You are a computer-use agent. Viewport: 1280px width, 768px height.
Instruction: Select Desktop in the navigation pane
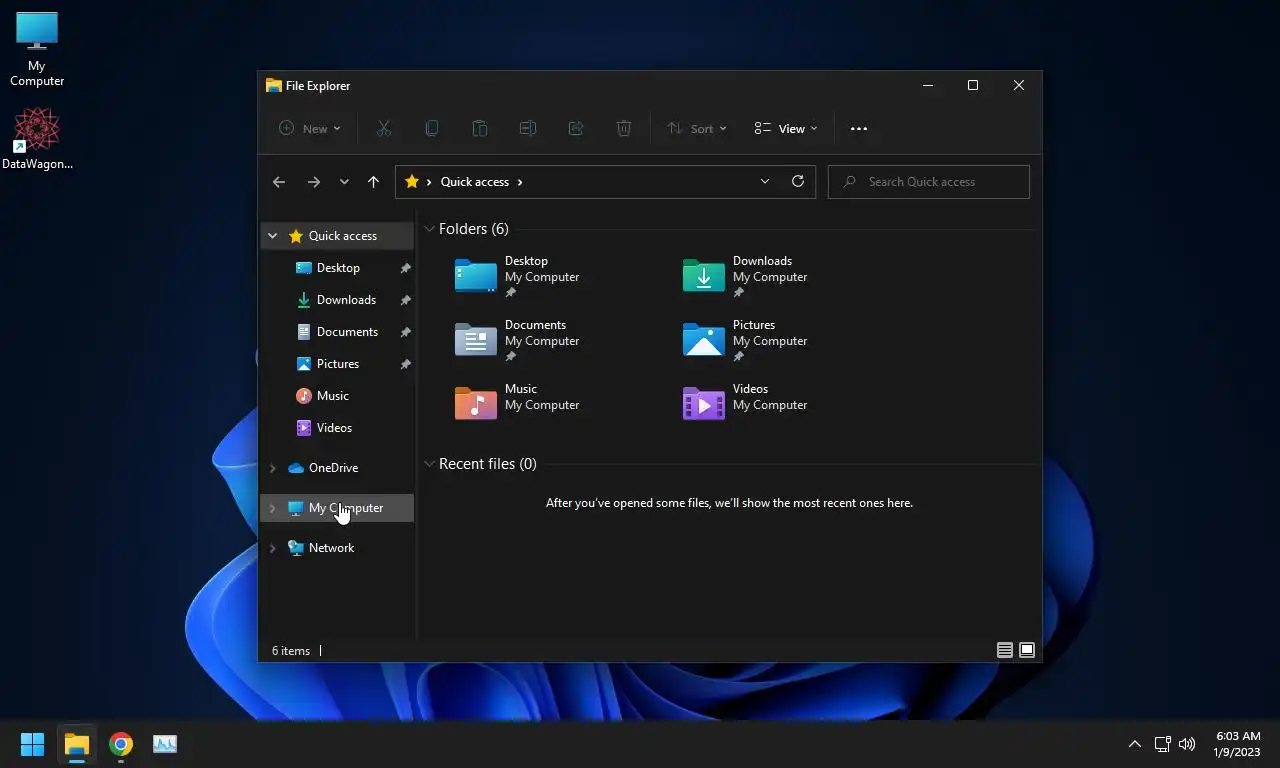[337, 268]
